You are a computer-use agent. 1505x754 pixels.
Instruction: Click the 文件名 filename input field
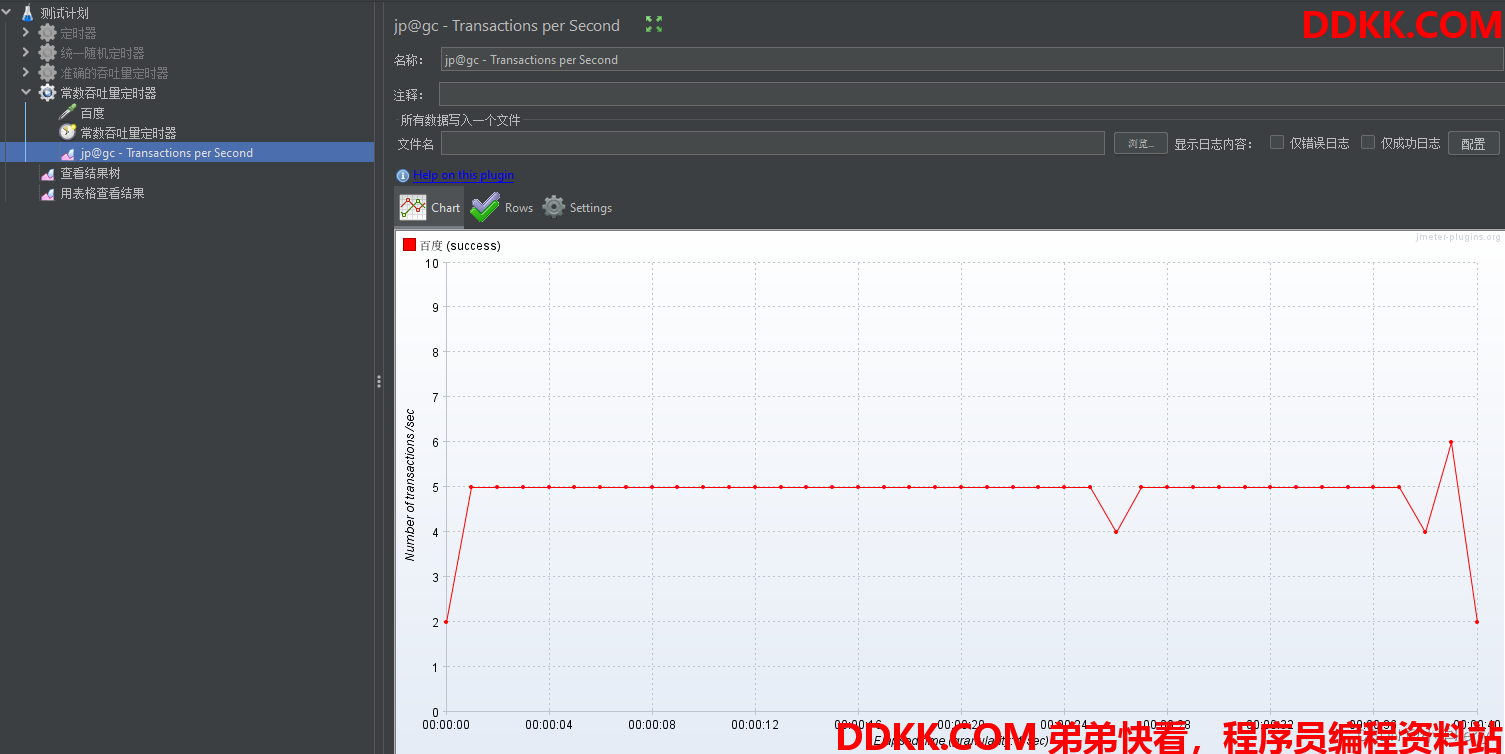pos(773,143)
